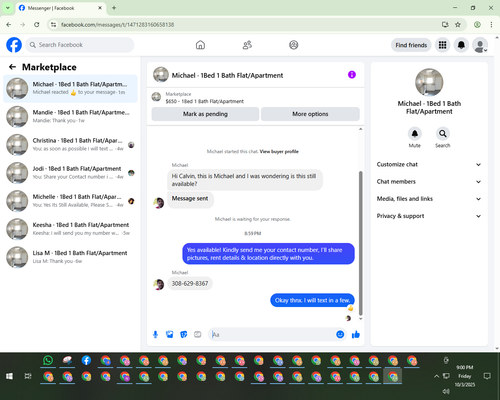The height and width of the screenshot is (400, 500).
Task: Open the Windows Start menu
Action: [x=9, y=376]
